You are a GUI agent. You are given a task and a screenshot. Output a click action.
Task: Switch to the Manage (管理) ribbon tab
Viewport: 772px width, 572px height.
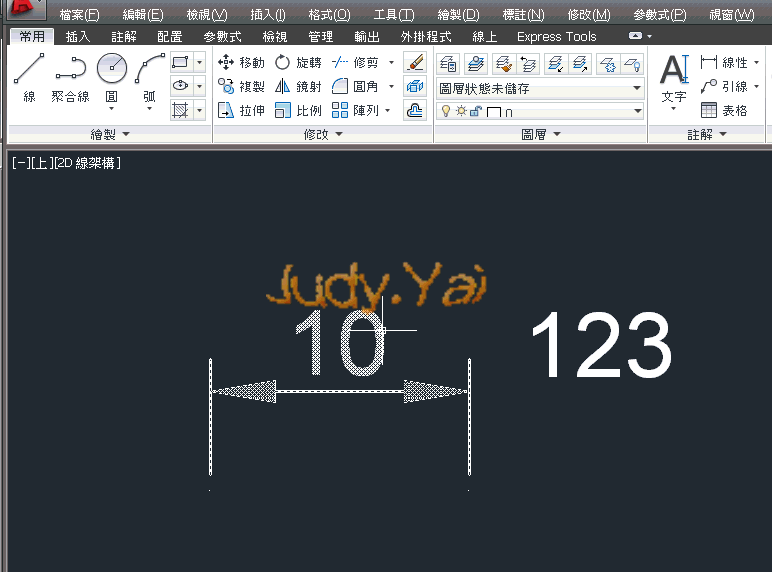coord(321,36)
